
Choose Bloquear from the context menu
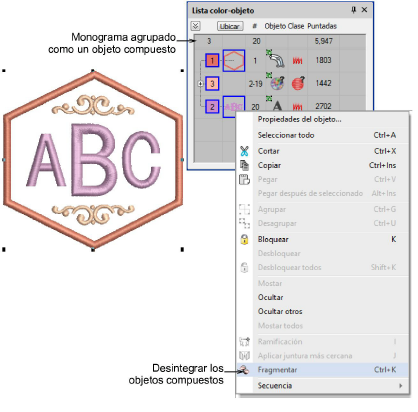(x=322, y=239)
